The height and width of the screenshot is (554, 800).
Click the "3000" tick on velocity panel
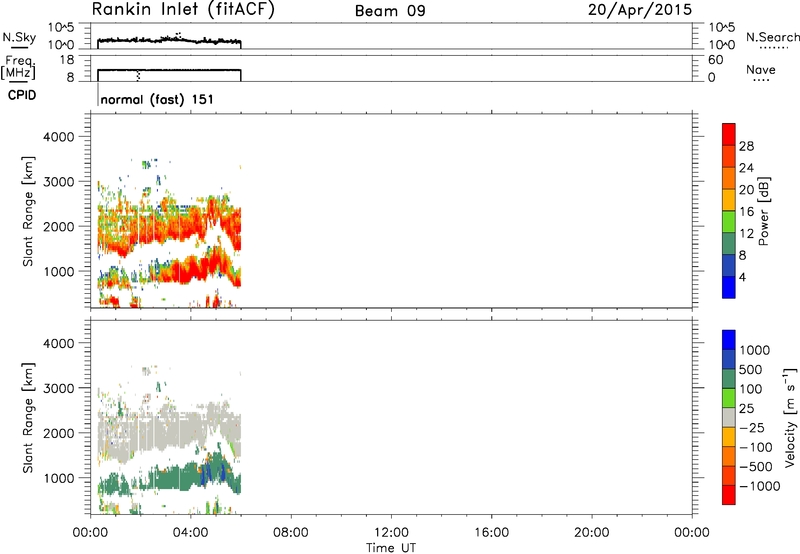[x=58, y=388]
